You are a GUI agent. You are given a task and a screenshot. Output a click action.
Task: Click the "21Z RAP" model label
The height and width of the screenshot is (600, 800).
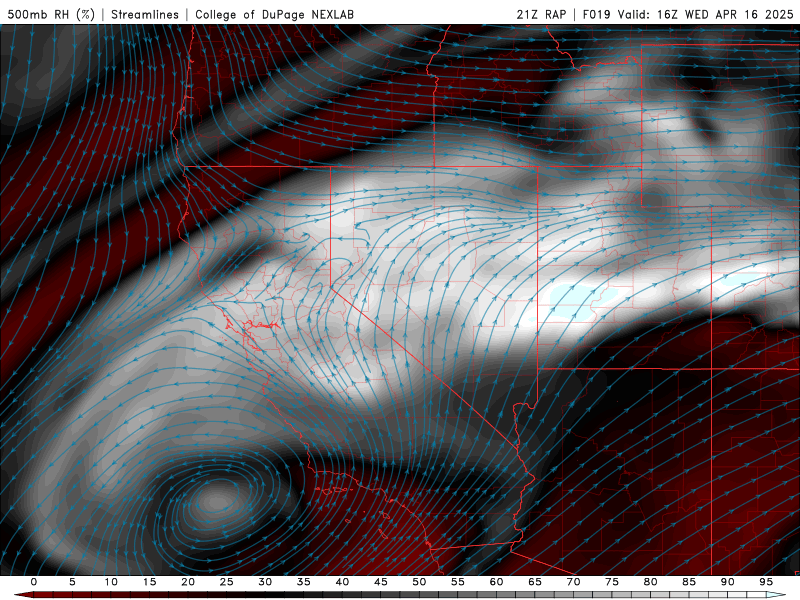pyautogui.click(x=541, y=14)
